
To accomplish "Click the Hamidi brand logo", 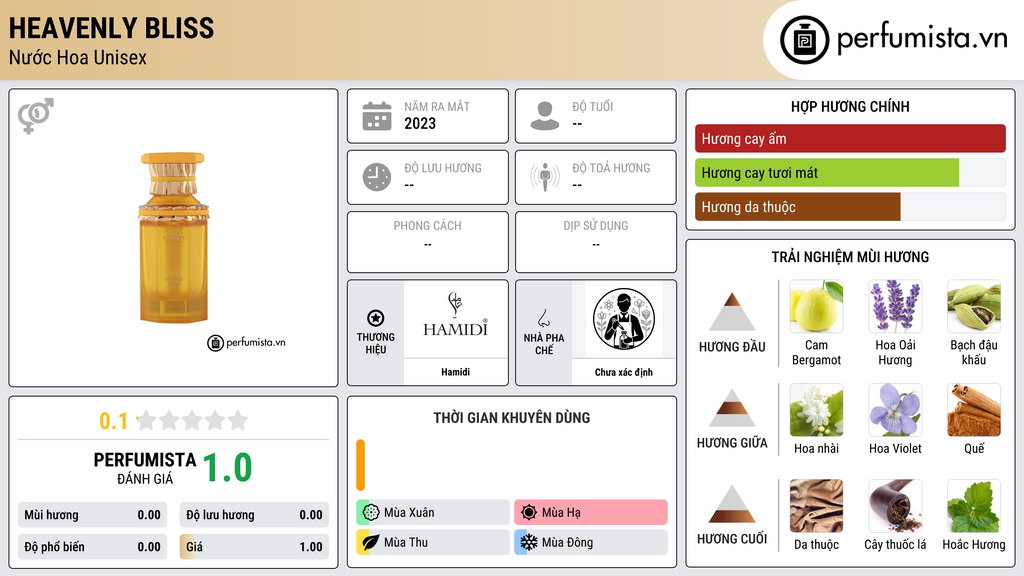I will pos(455,315).
